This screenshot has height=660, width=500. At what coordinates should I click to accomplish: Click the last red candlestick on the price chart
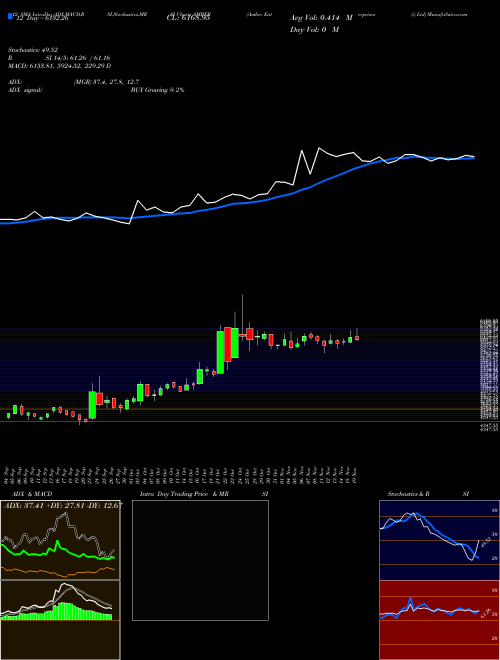[x=357, y=338]
